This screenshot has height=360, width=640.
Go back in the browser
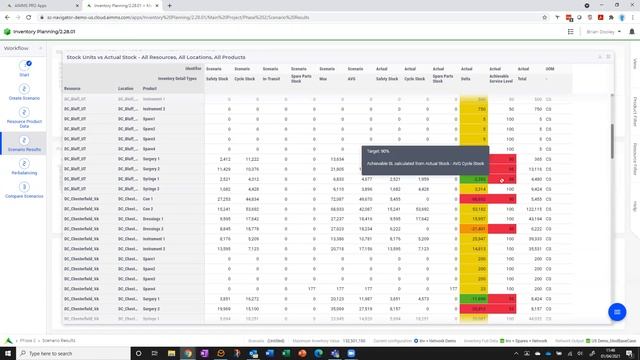[x=7, y=18]
